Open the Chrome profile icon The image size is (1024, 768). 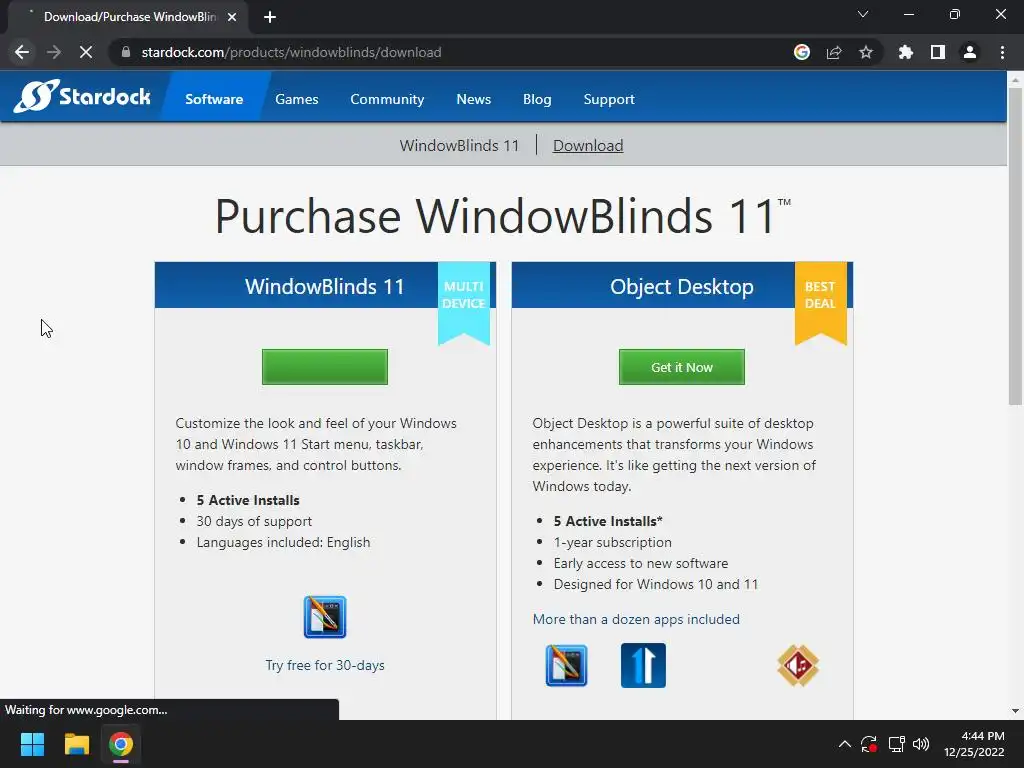pos(970,52)
